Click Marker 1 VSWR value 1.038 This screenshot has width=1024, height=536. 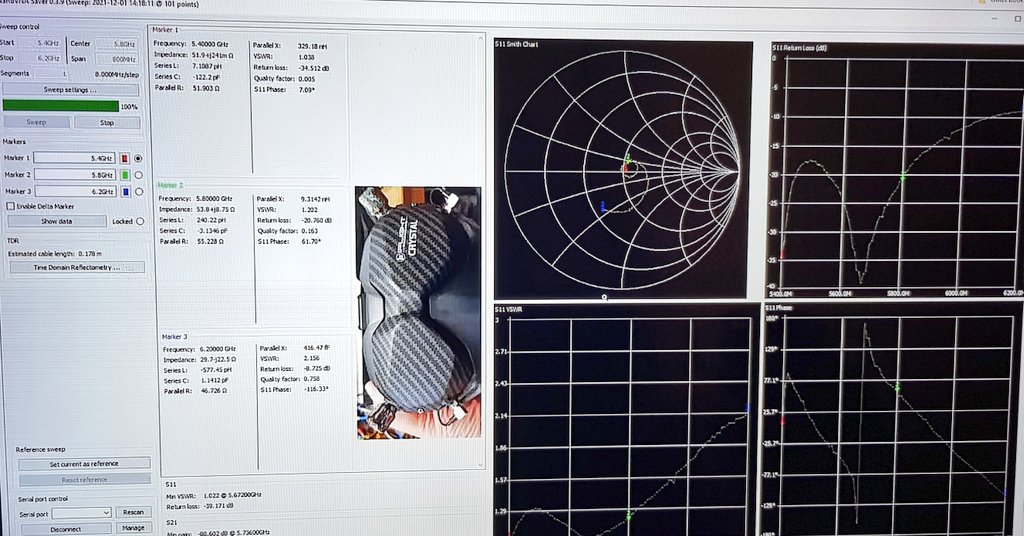[x=306, y=57]
